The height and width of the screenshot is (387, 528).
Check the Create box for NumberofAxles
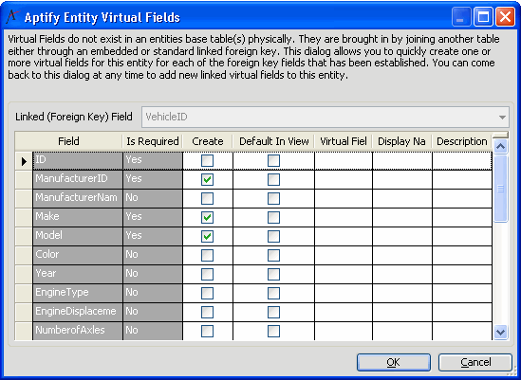tap(207, 331)
